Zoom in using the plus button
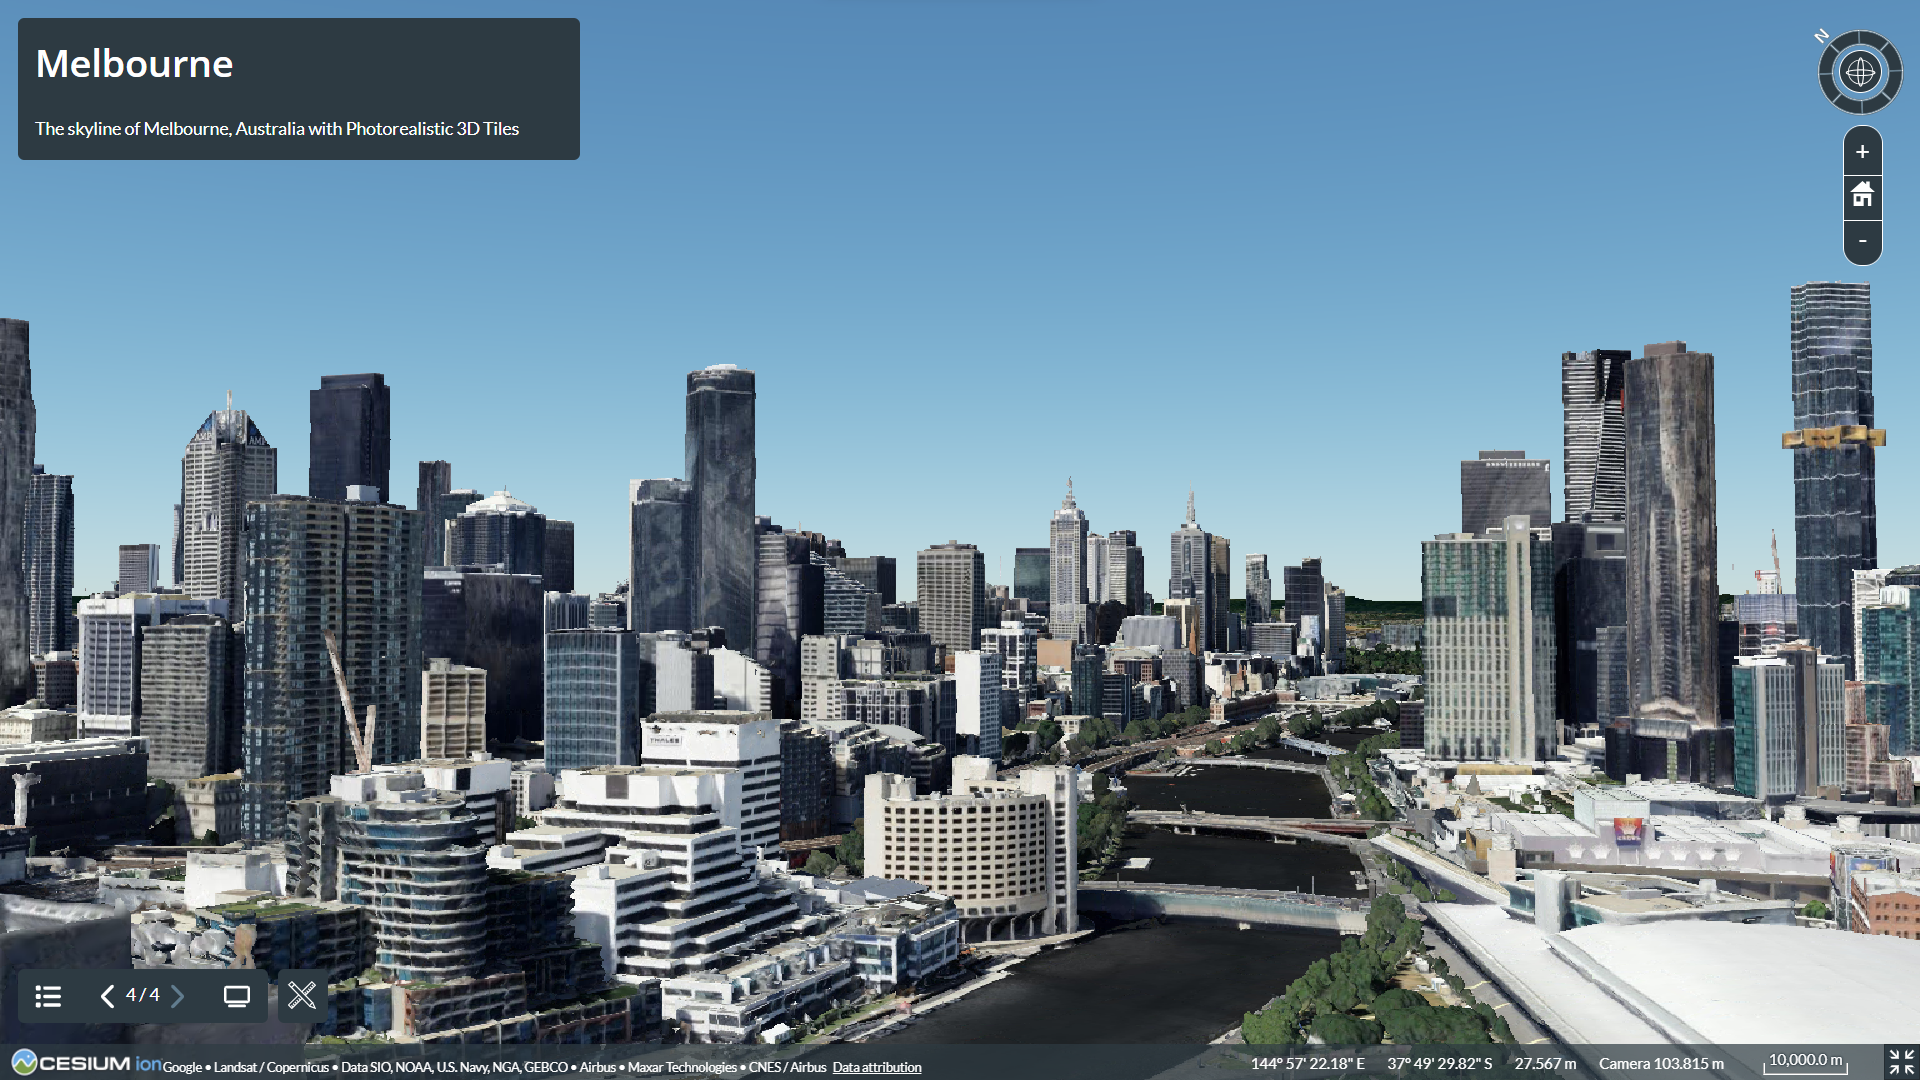The width and height of the screenshot is (1920, 1080). tap(1862, 151)
